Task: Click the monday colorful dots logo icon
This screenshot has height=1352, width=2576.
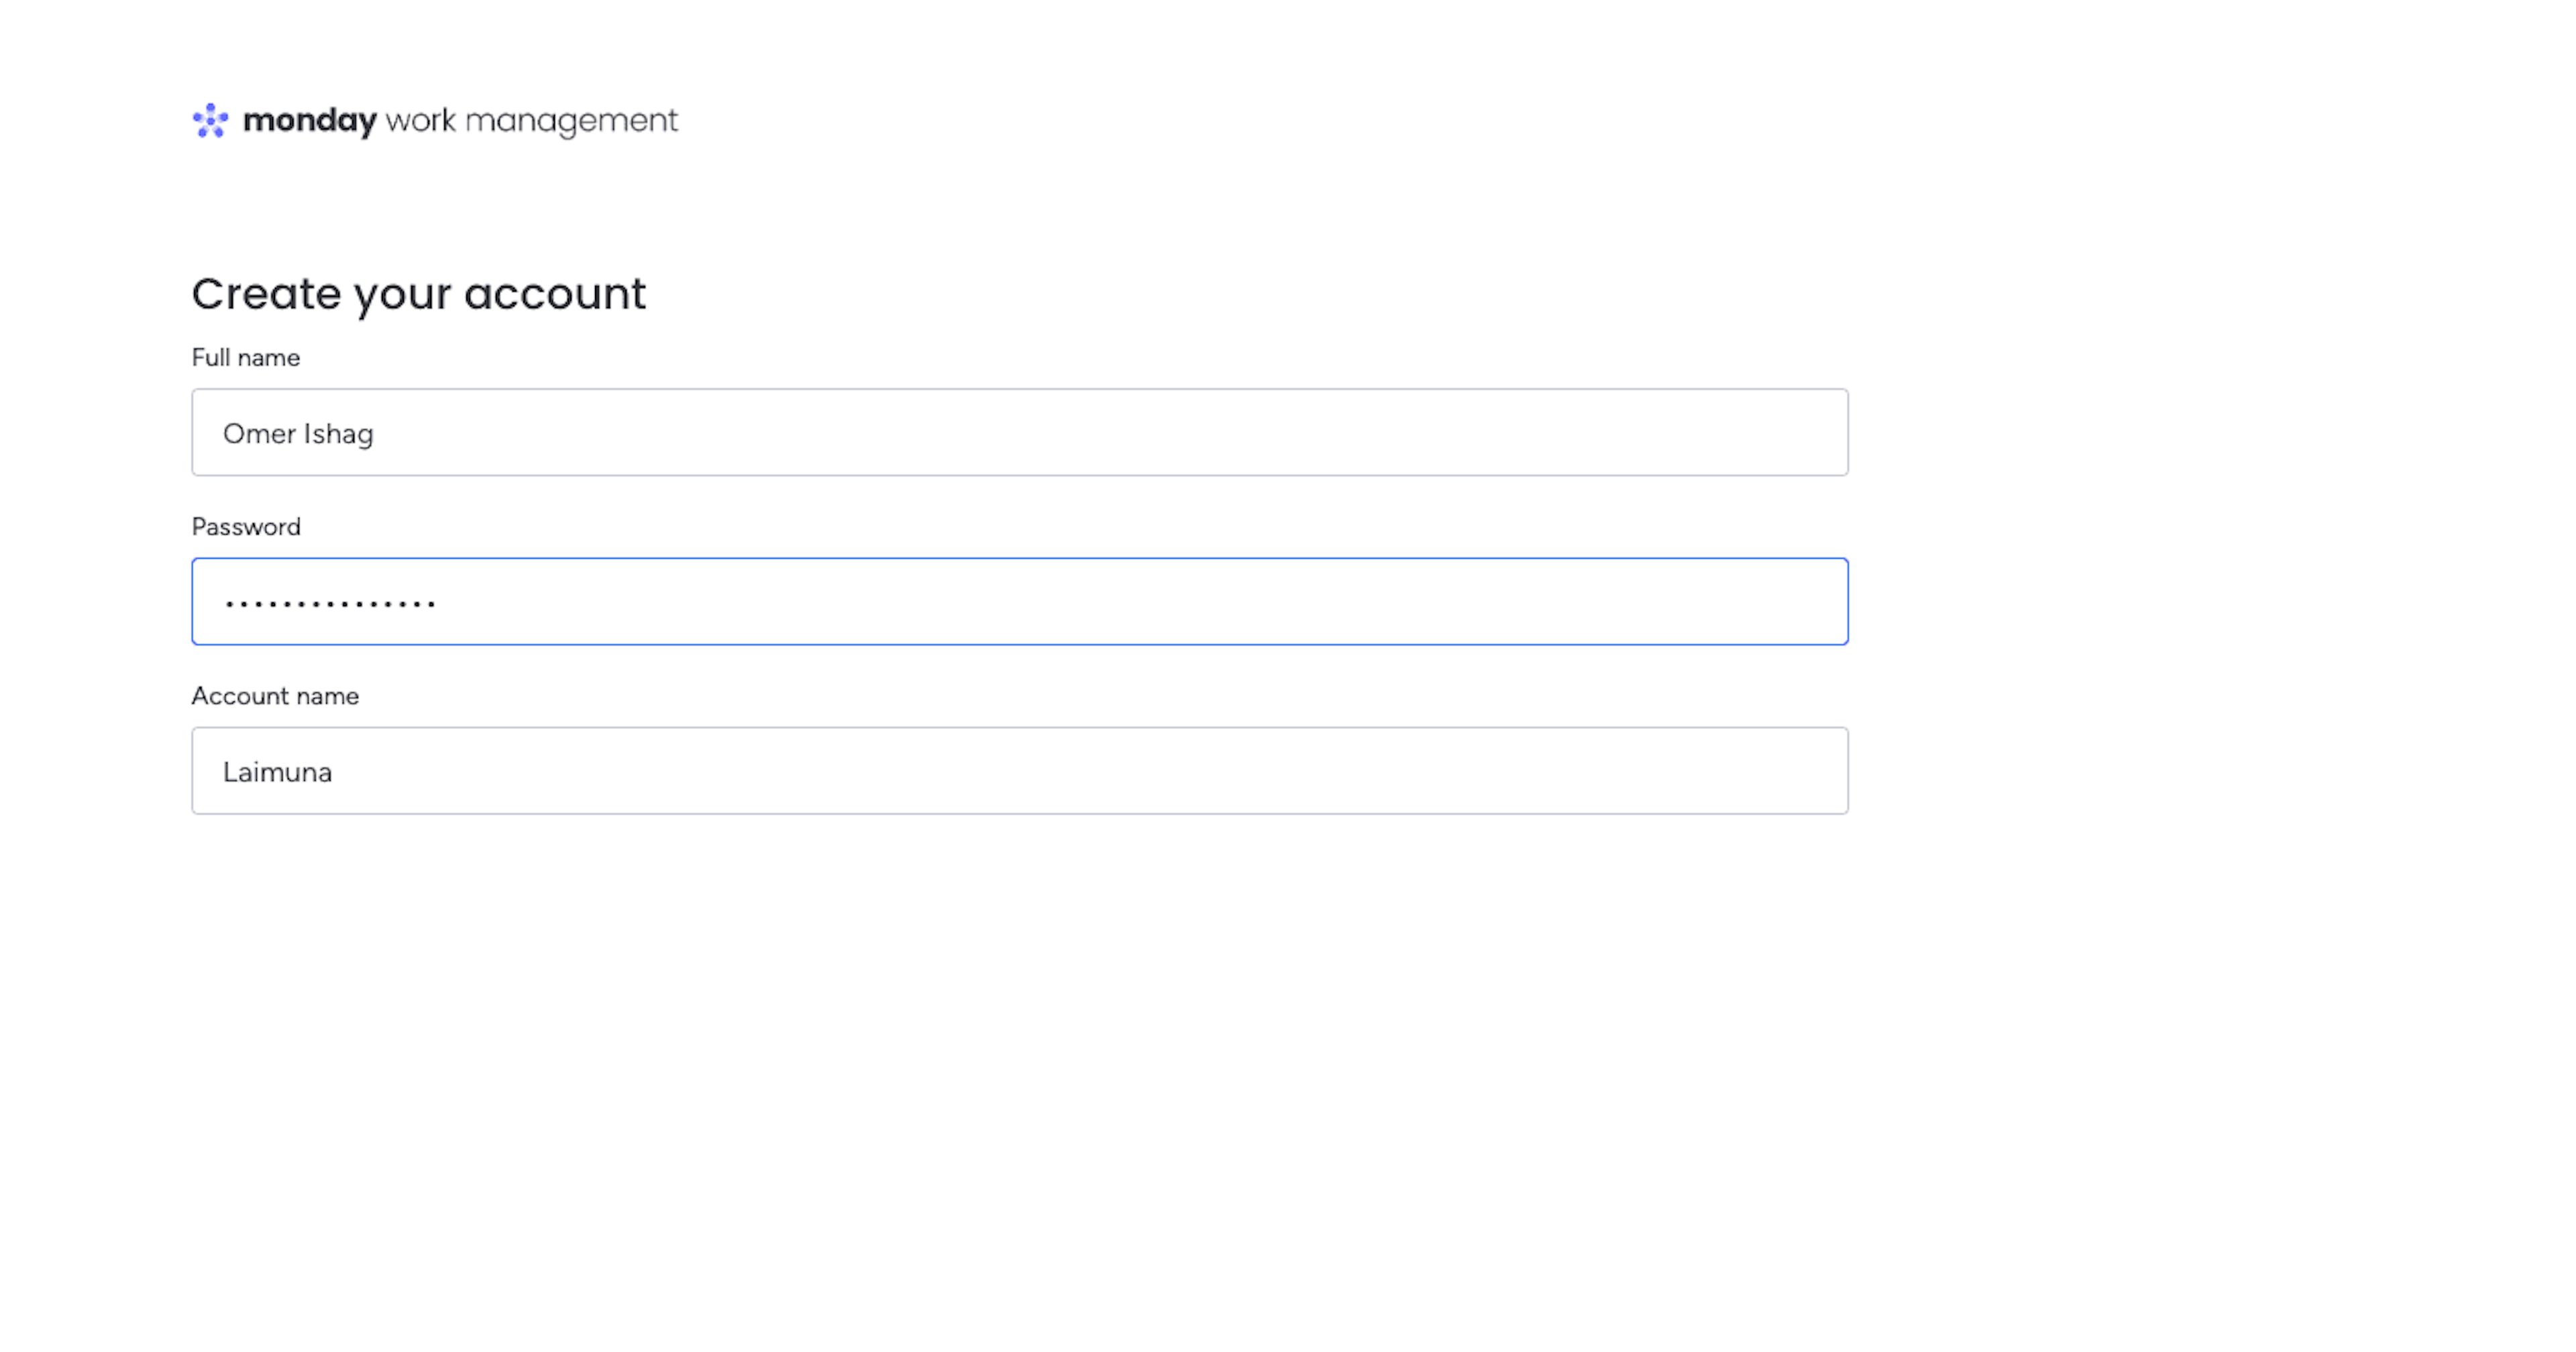Action: (210, 121)
